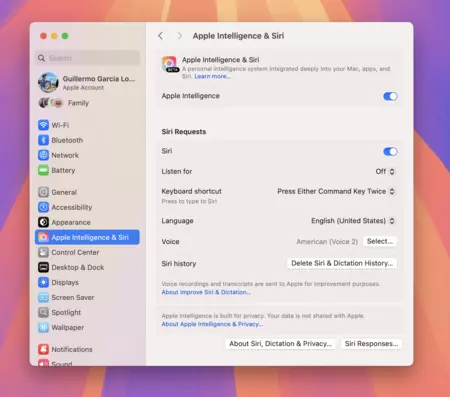Click the Family avatars icon
Image resolution: width=450 pixels, height=397 pixels.
coord(51,103)
